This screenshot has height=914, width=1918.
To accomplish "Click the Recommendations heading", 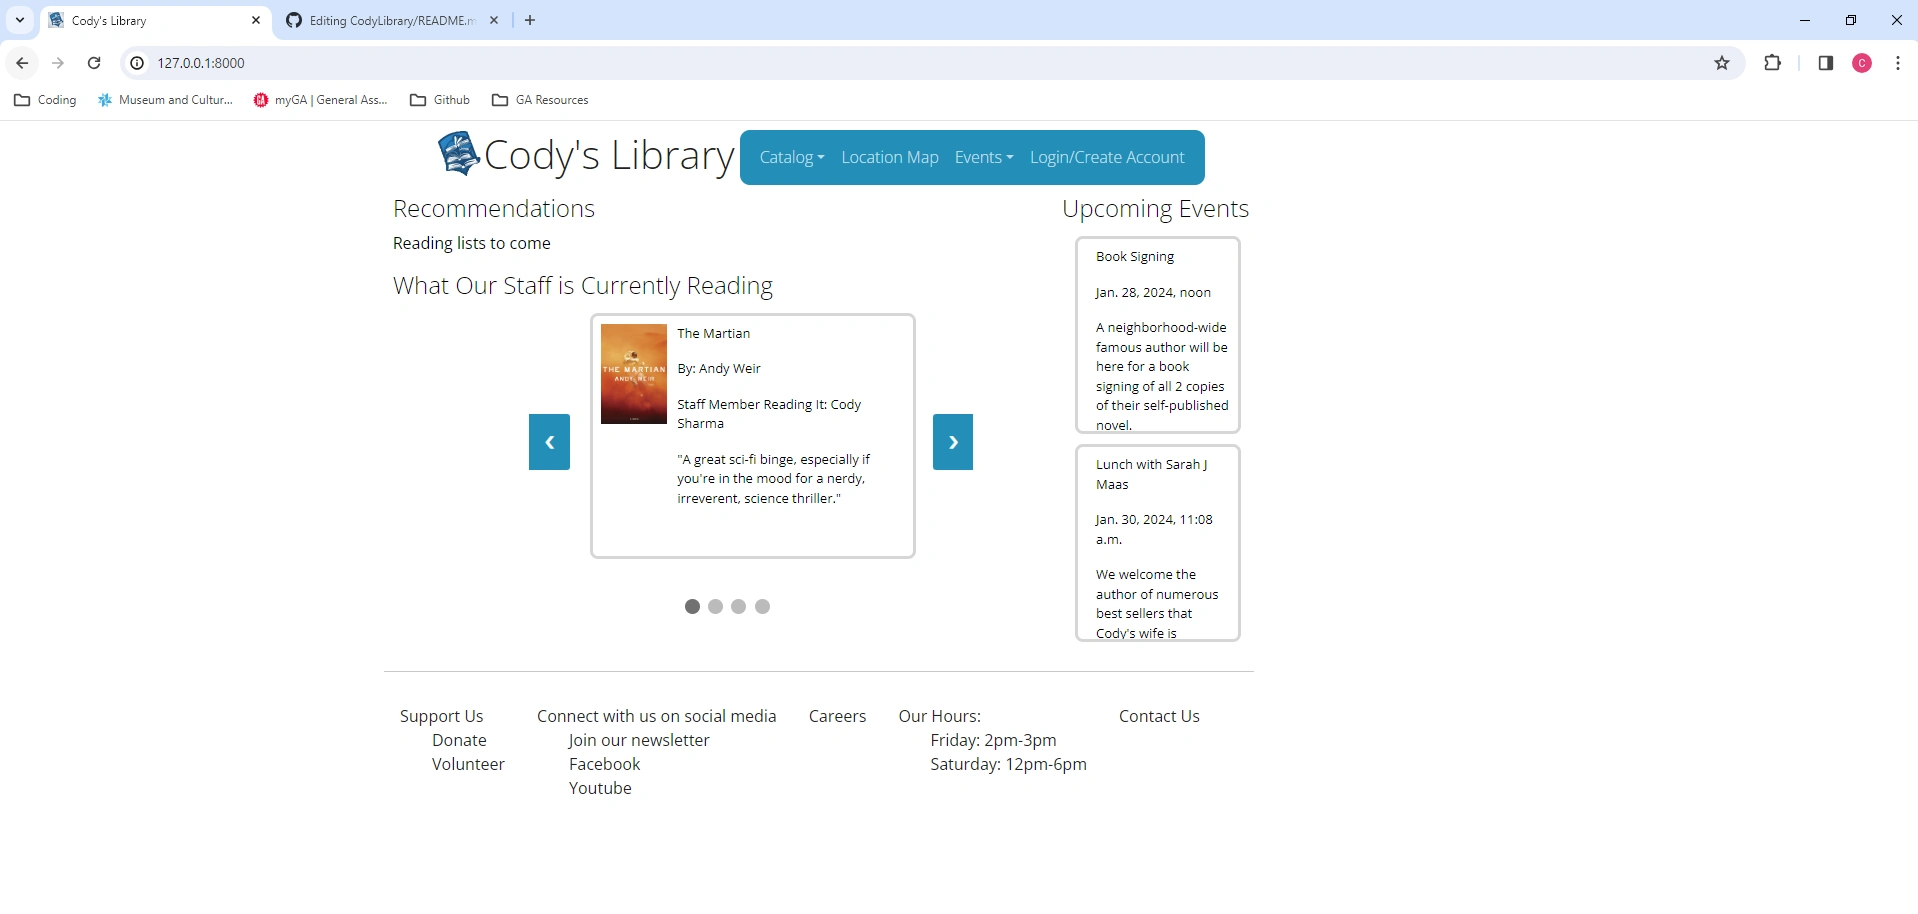I will click(494, 209).
